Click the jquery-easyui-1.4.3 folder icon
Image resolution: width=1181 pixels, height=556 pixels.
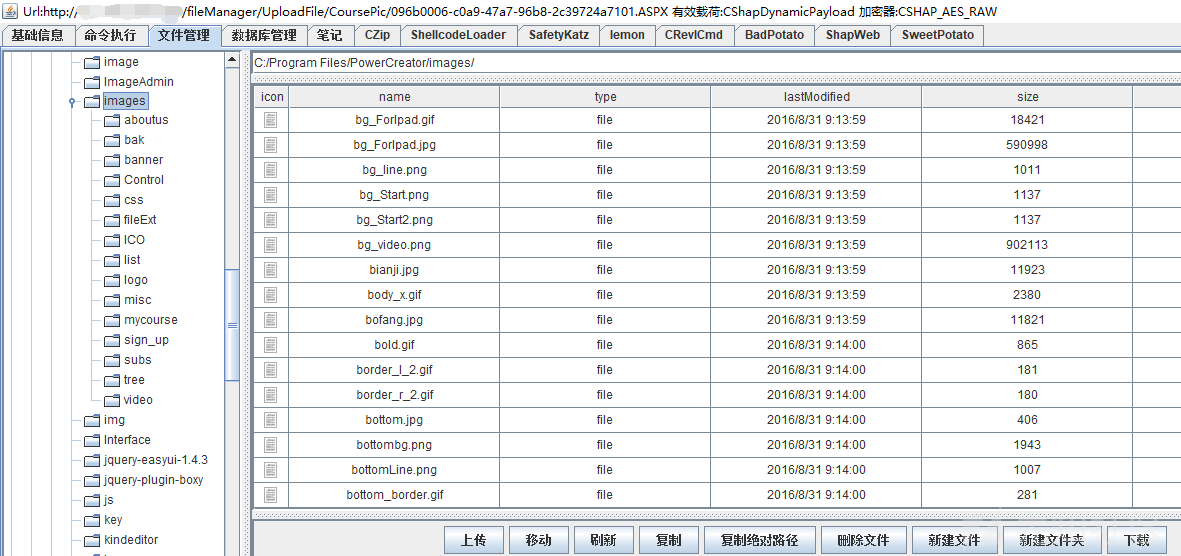click(92, 460)
